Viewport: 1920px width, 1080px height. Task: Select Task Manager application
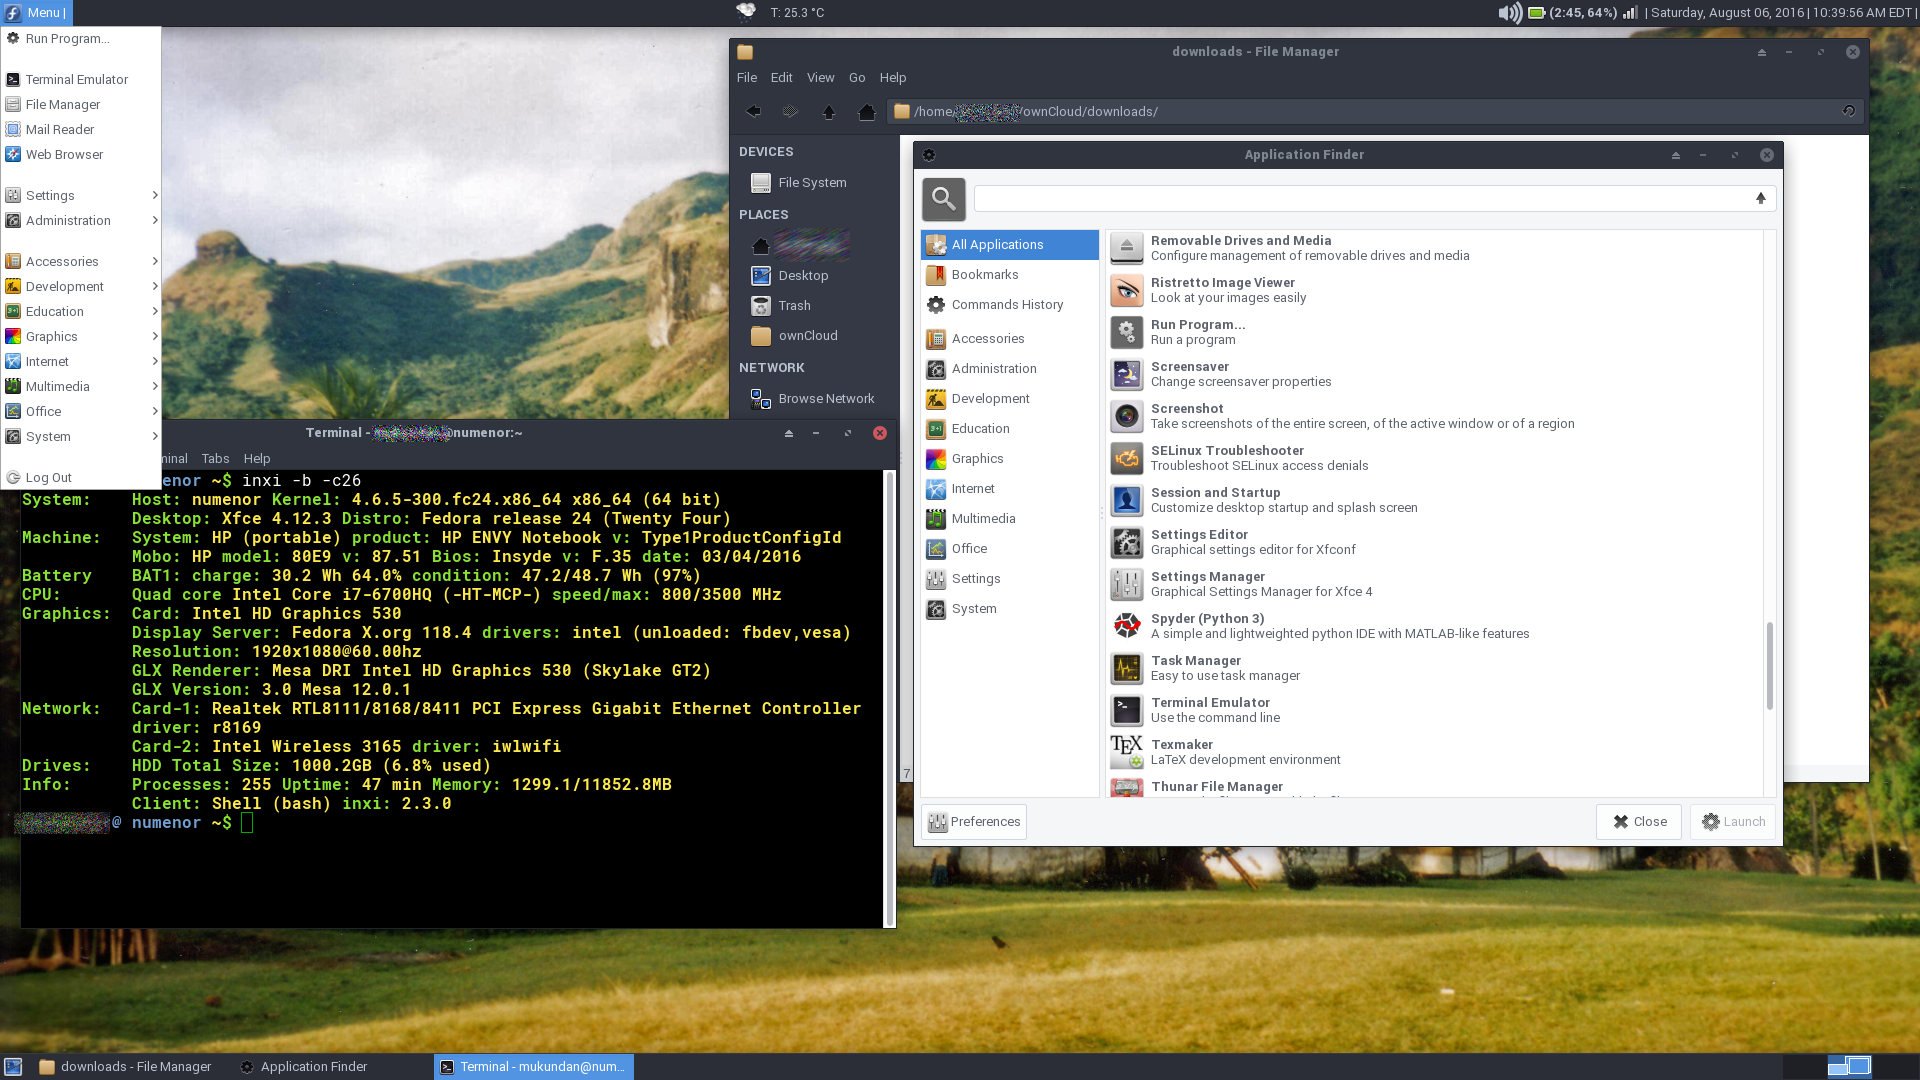tap(1435, 668)
